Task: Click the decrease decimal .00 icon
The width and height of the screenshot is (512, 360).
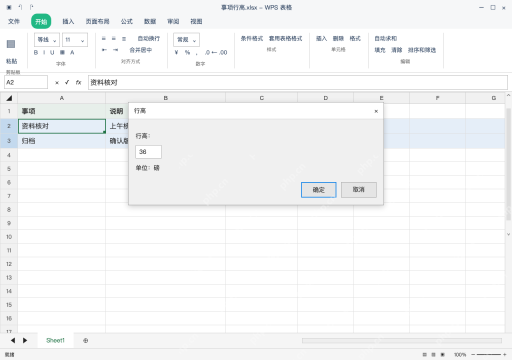Action: [x=223, y=52]
